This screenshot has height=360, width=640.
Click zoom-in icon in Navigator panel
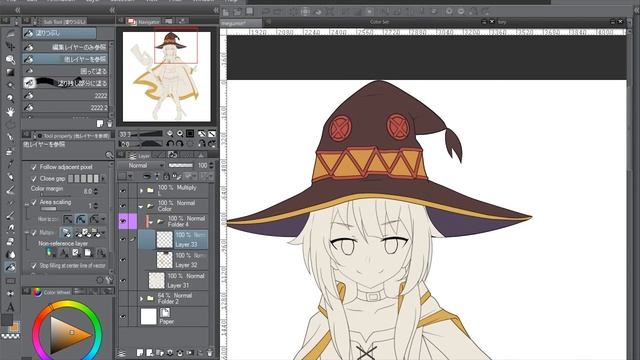tap(180, 133)
